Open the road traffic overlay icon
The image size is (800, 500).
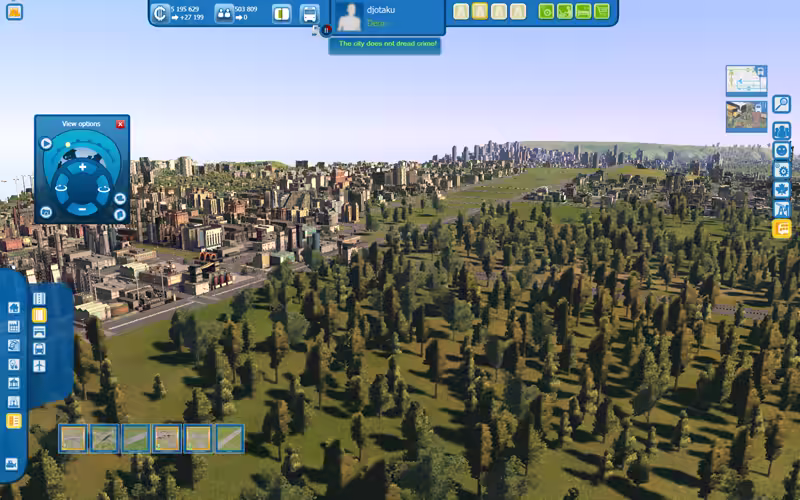782,209
